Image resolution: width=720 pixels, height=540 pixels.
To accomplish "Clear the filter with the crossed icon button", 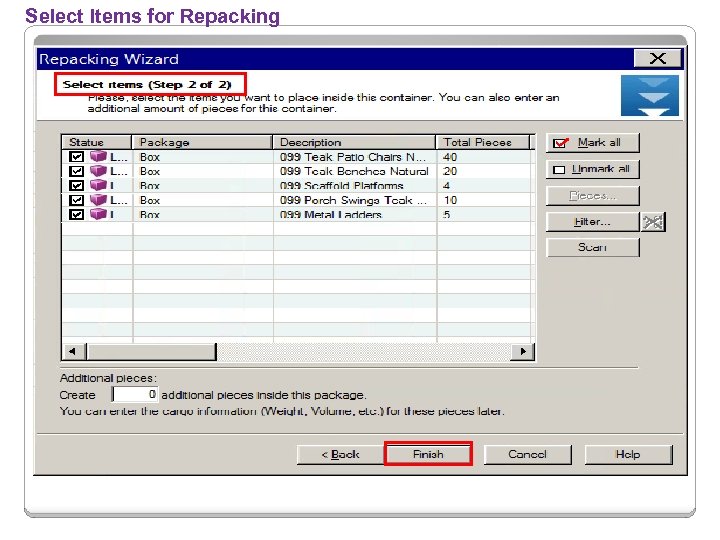I will 653,222.
